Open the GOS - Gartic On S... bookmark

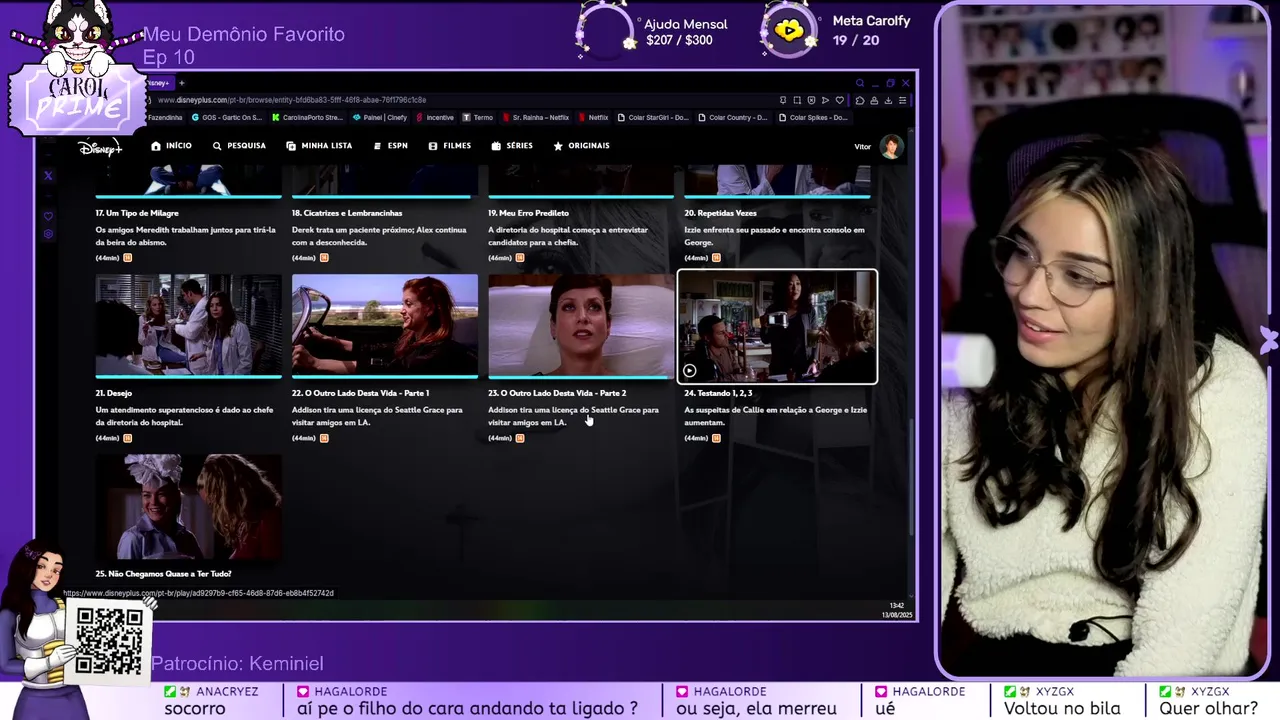point(227,118)
